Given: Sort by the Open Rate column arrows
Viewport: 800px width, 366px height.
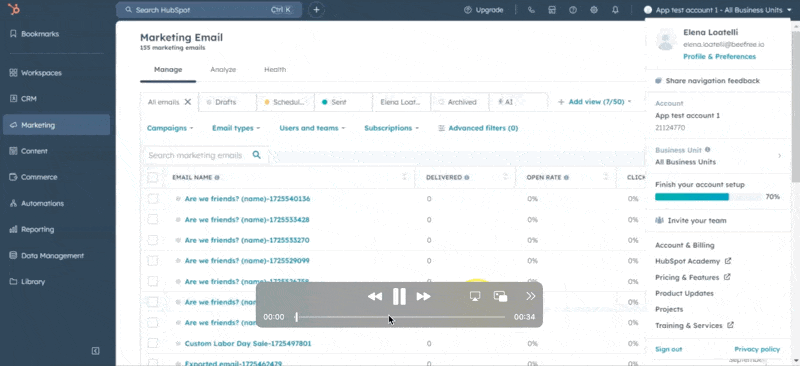Looking at the screenshot, I should click(x=606, y=177).
